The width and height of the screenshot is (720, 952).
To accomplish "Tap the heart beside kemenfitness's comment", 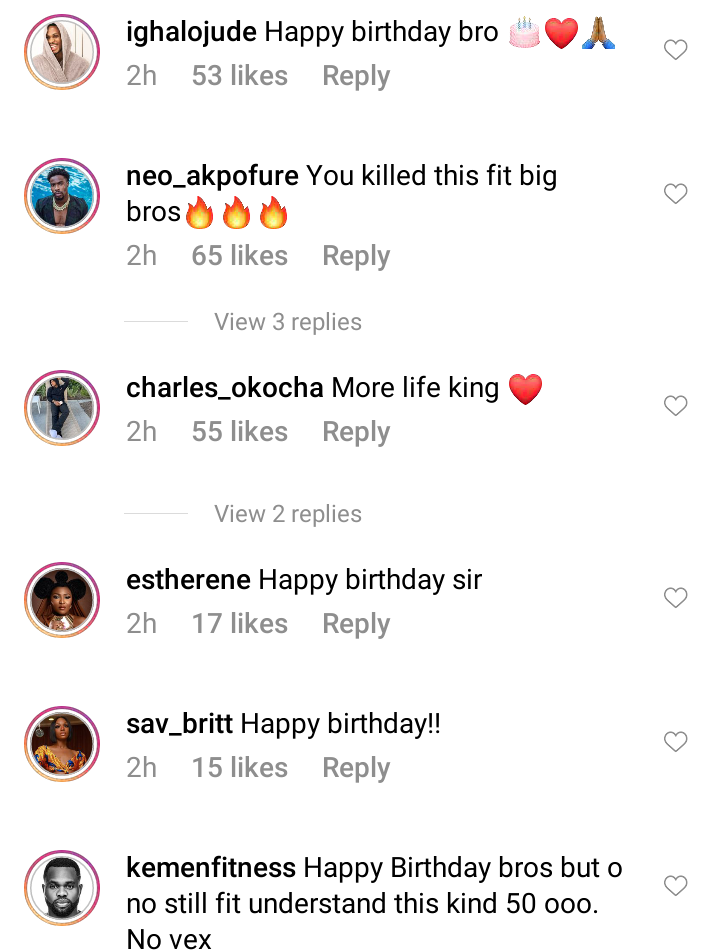I will (x=676, y=886).
